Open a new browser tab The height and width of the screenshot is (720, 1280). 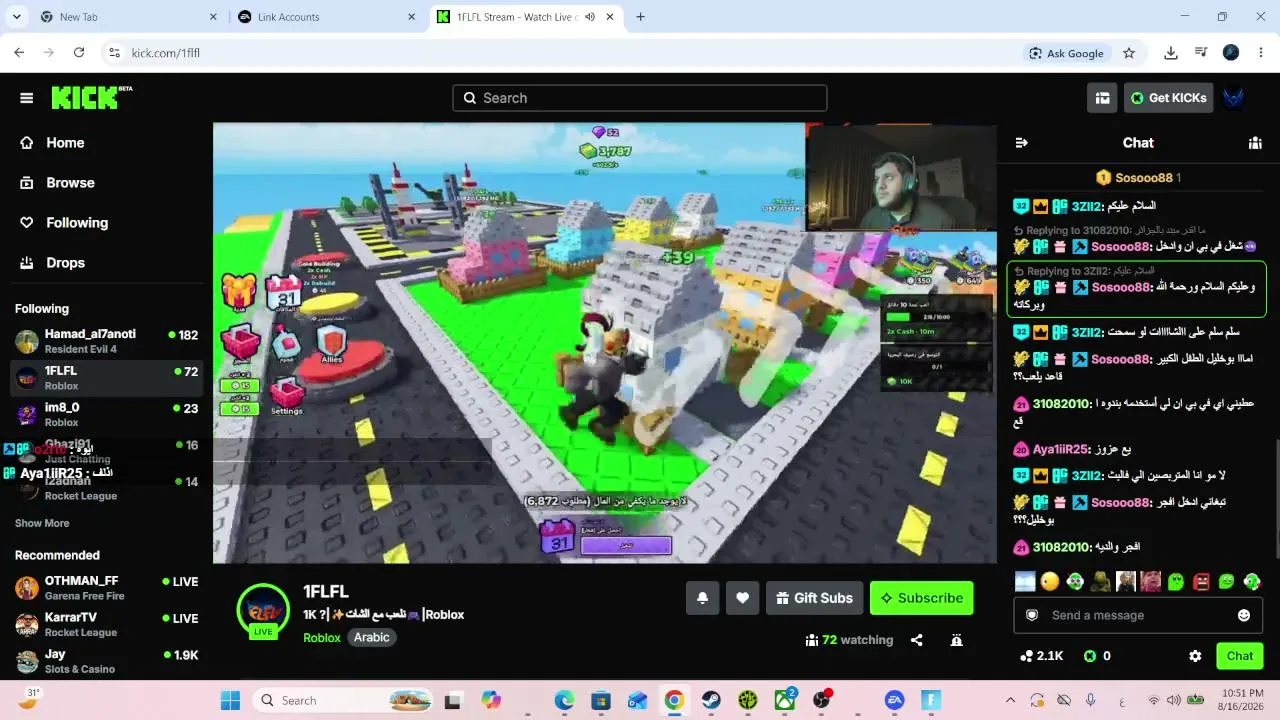(640, 17)
